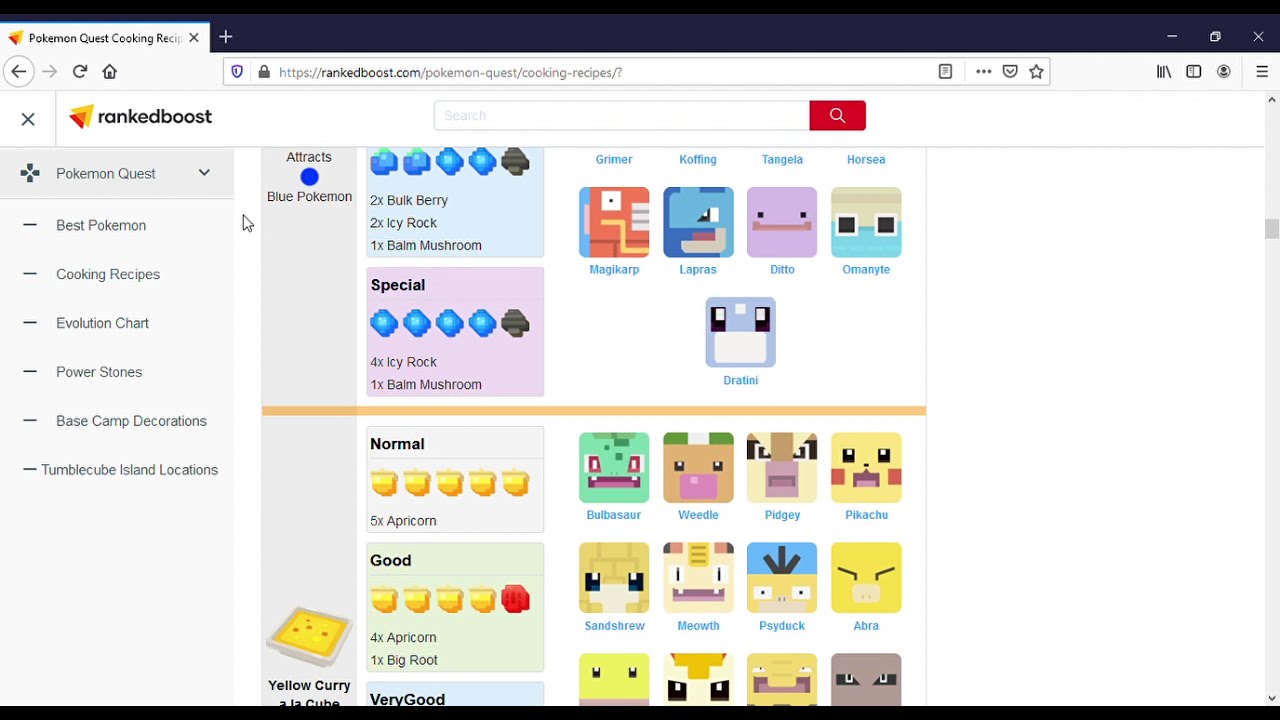
Task: Collapse the Pokemon Quest menu chevron
Action: (x=204, y=173)
